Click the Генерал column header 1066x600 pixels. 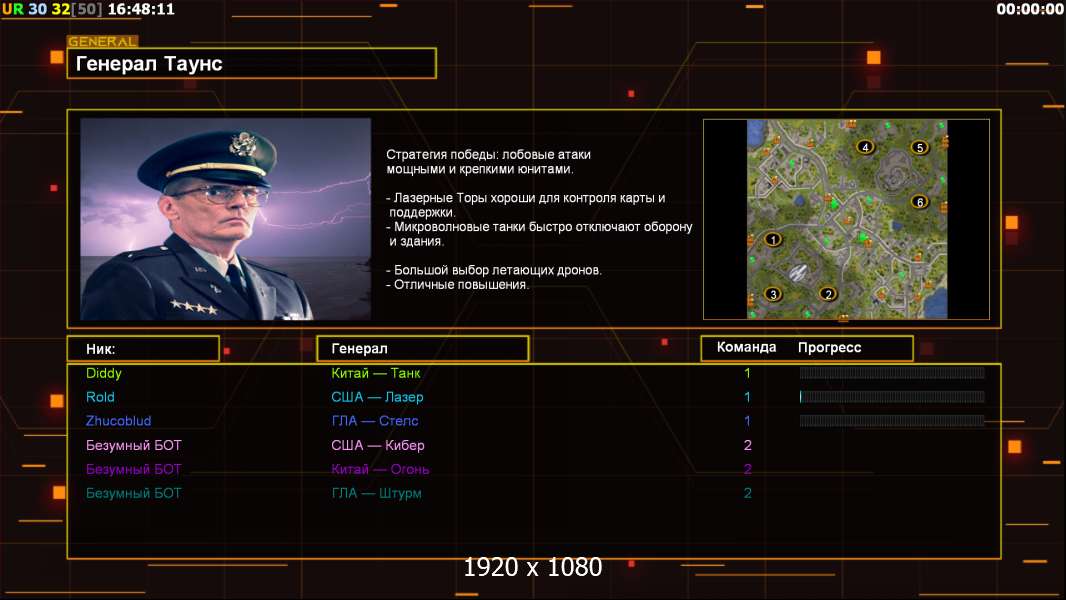[423, 349]
